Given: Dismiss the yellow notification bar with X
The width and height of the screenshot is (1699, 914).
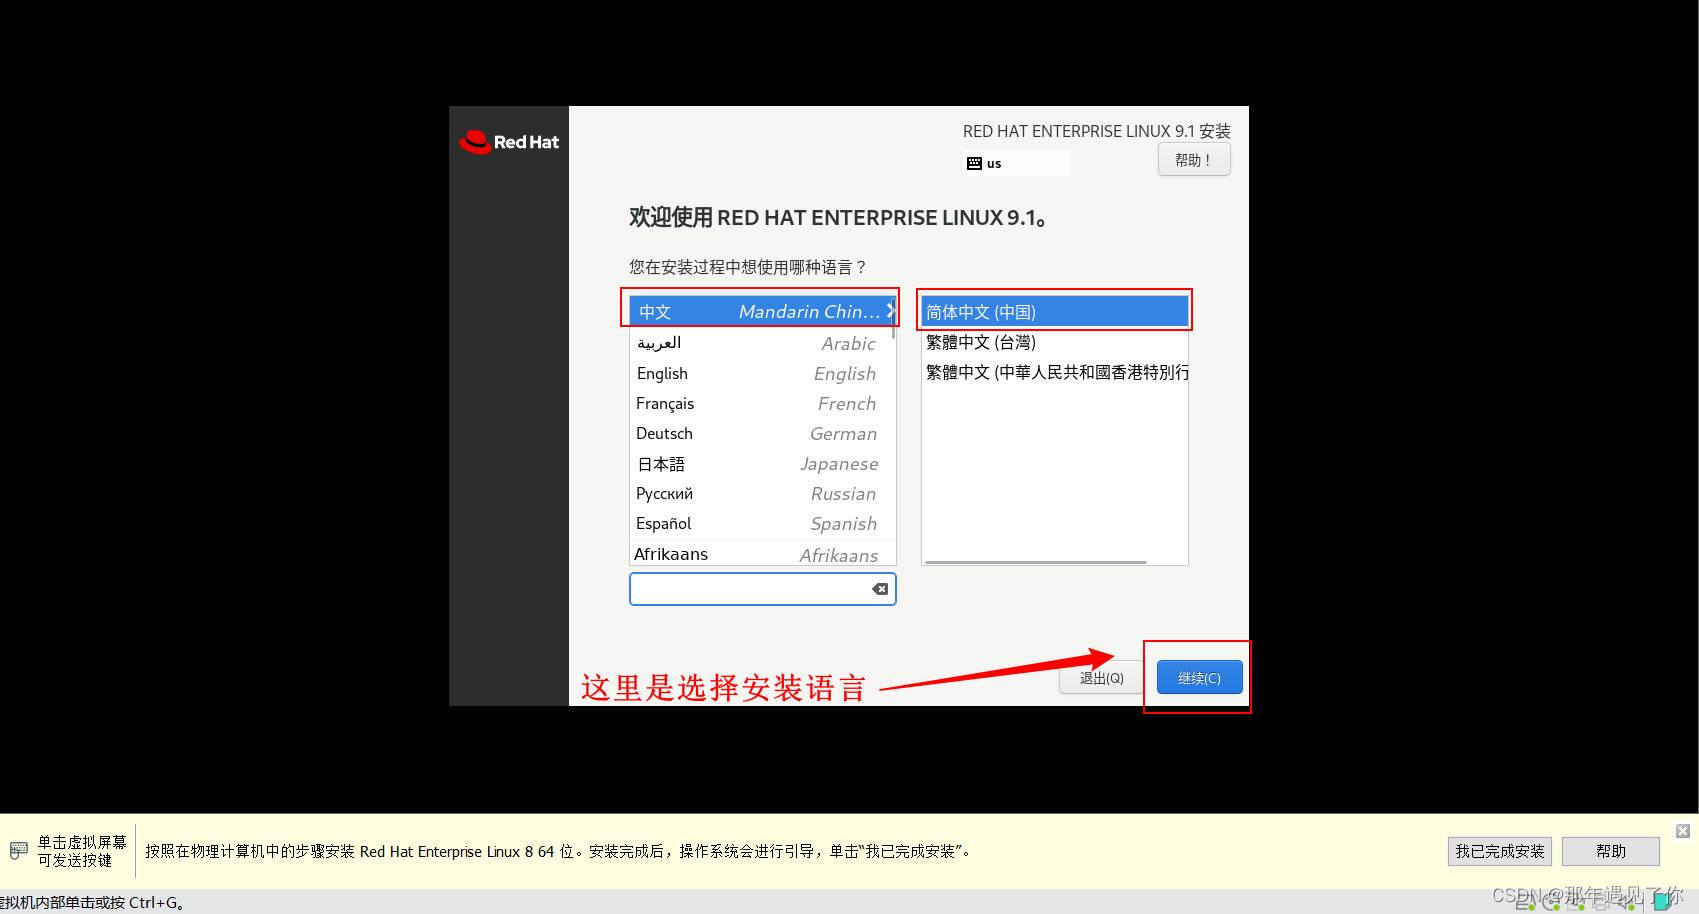Looking at the screenshot, I should (x=1682, y=830).
